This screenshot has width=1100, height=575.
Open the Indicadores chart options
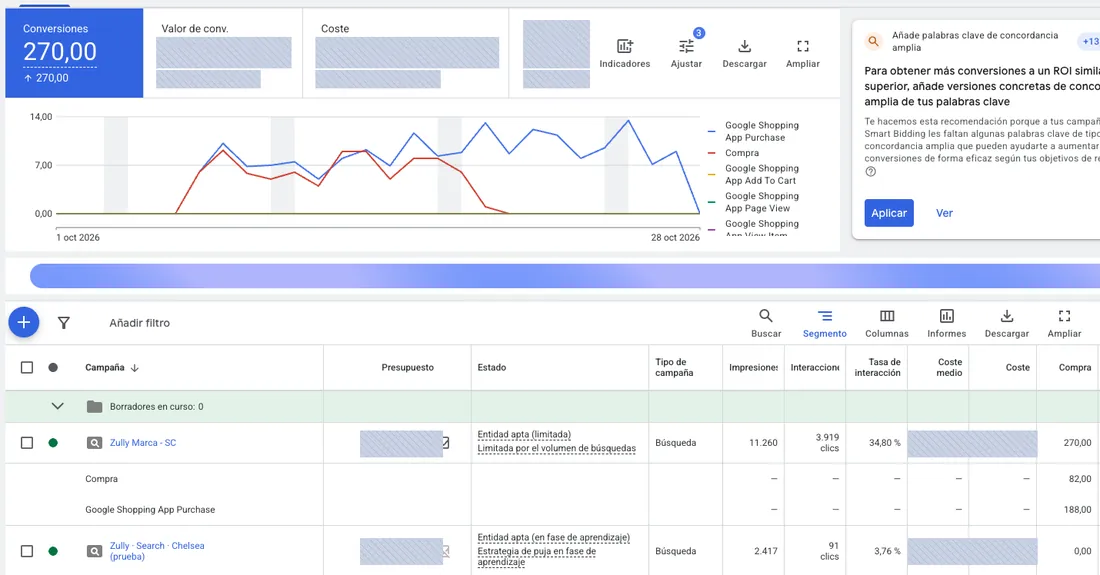coord(624,53)
